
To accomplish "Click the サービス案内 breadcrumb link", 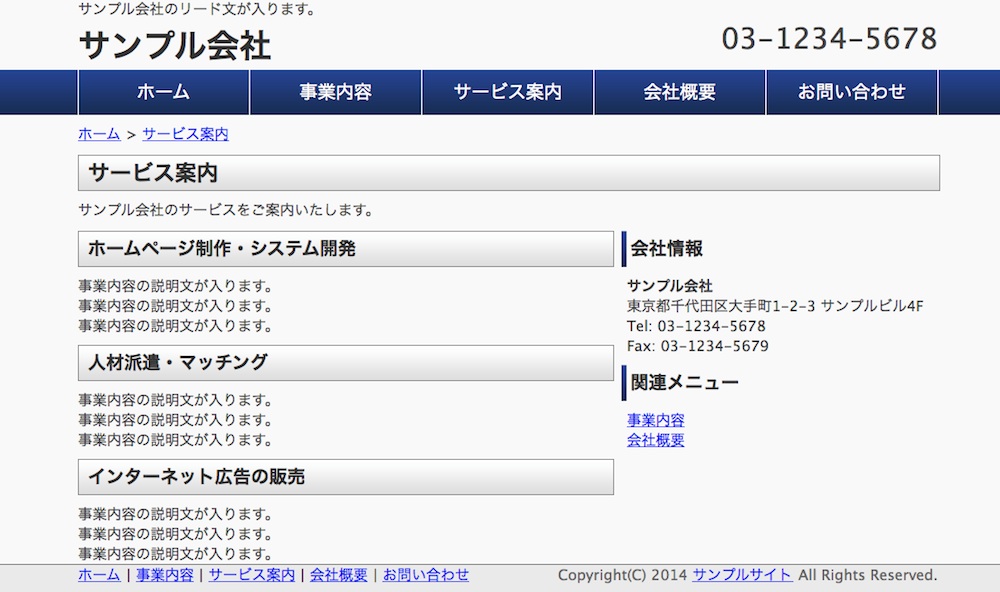I will click(x=185, y=134).
